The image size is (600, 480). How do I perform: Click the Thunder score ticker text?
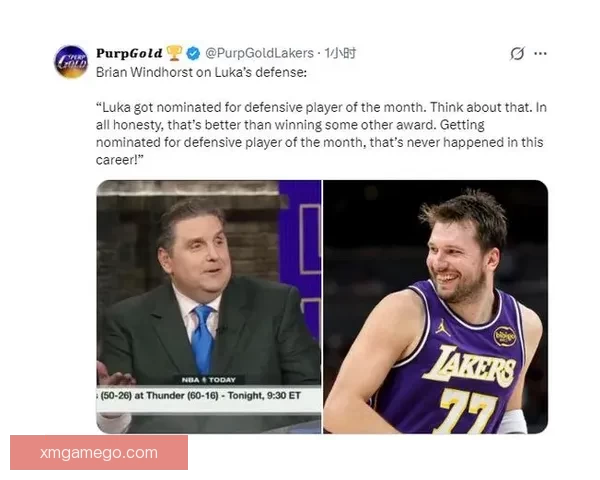[x=199, y=395]
